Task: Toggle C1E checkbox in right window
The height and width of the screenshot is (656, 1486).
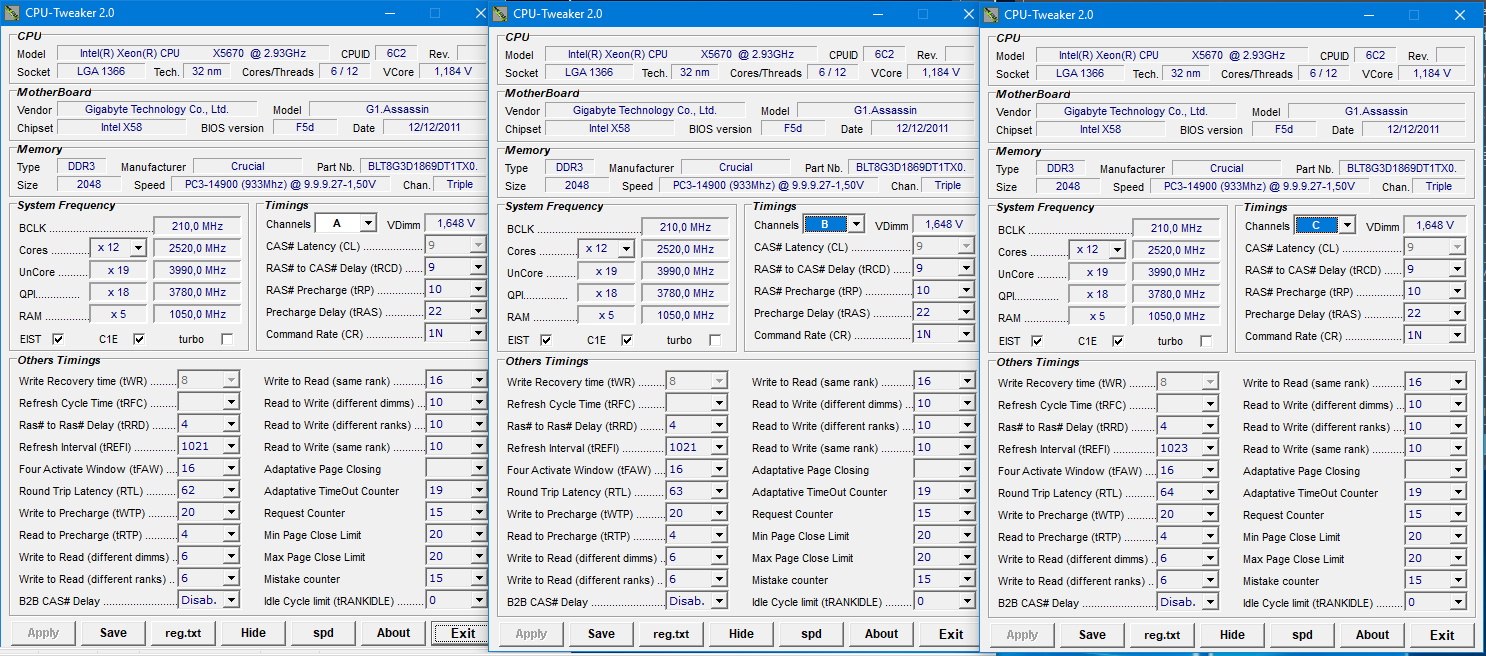Action: (1118, 341)
